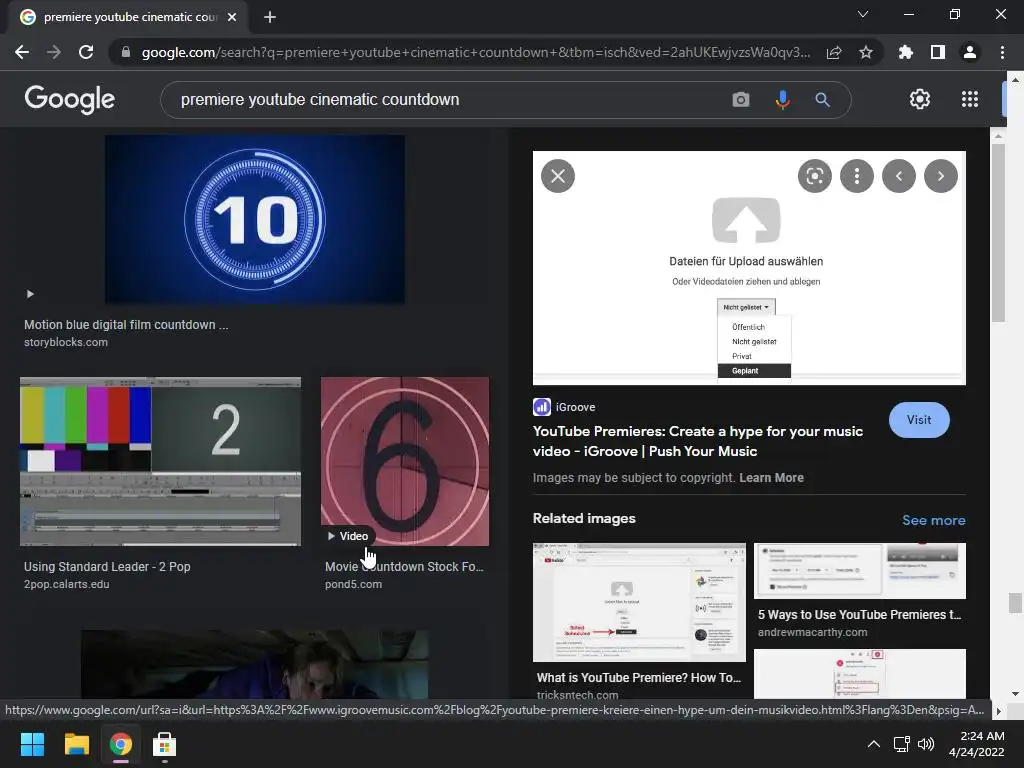1024x768 pixels.
Task: Close the image preview panel
Action: tap(558, 176)
